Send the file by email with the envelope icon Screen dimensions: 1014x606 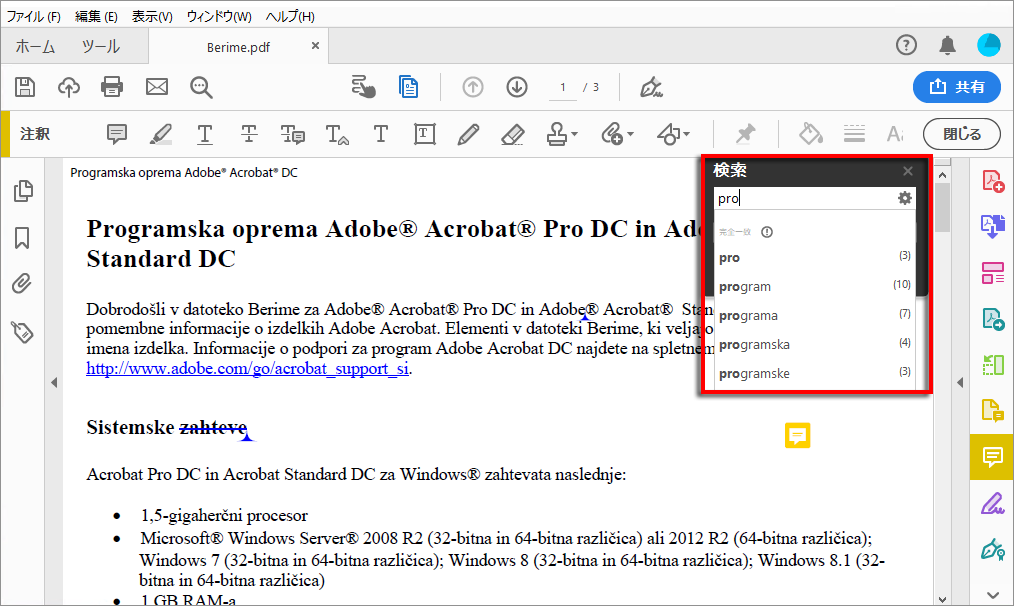156,87
